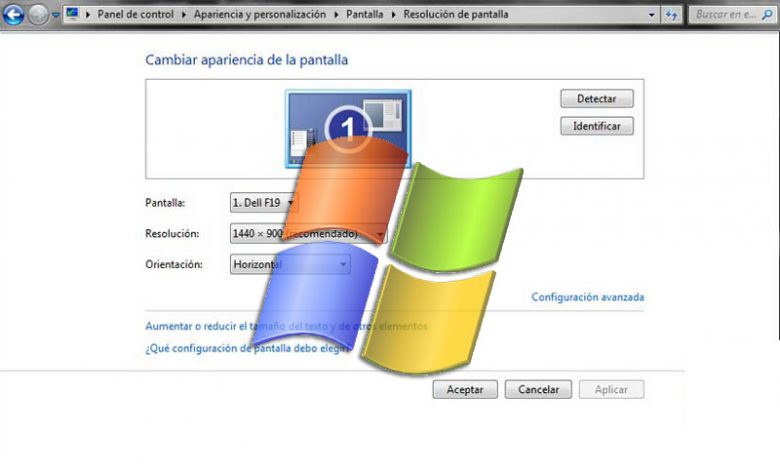Open Configuración avanzada link
This screenshot has height=470, width=780.
587,297
